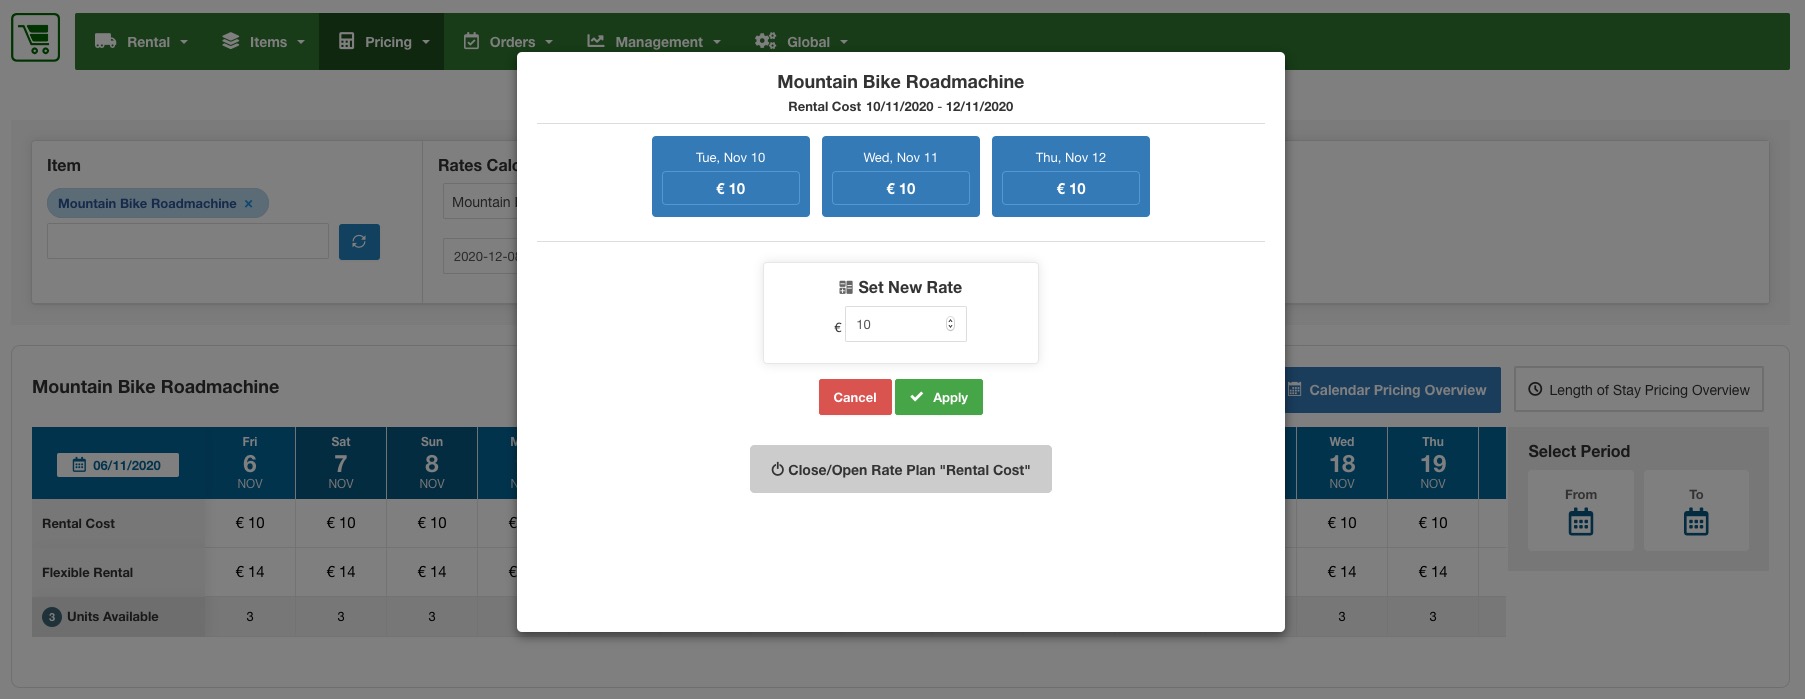Click Units Available 3 under Thu 19
The width and height of the screenshot is (1805, 699).
pyautogui.click(x=1433, y=617)
